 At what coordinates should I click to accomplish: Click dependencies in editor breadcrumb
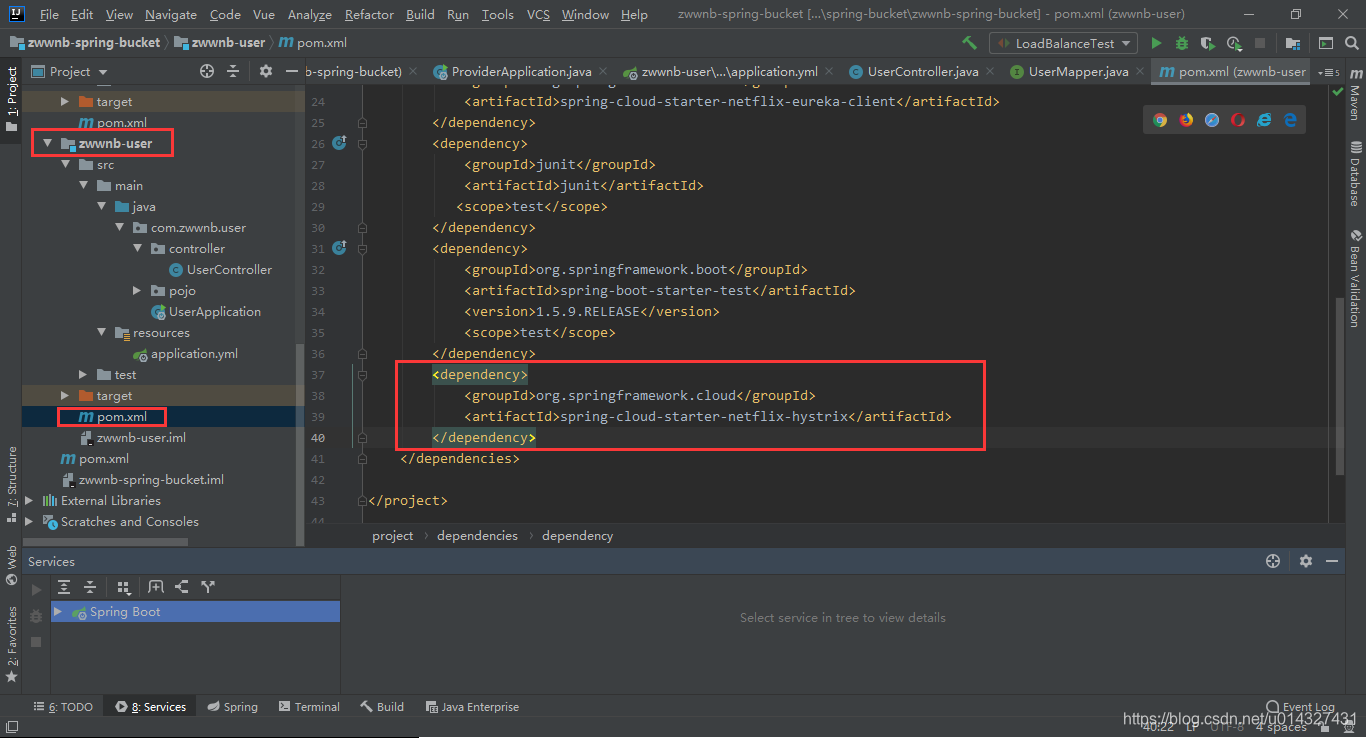477,535
